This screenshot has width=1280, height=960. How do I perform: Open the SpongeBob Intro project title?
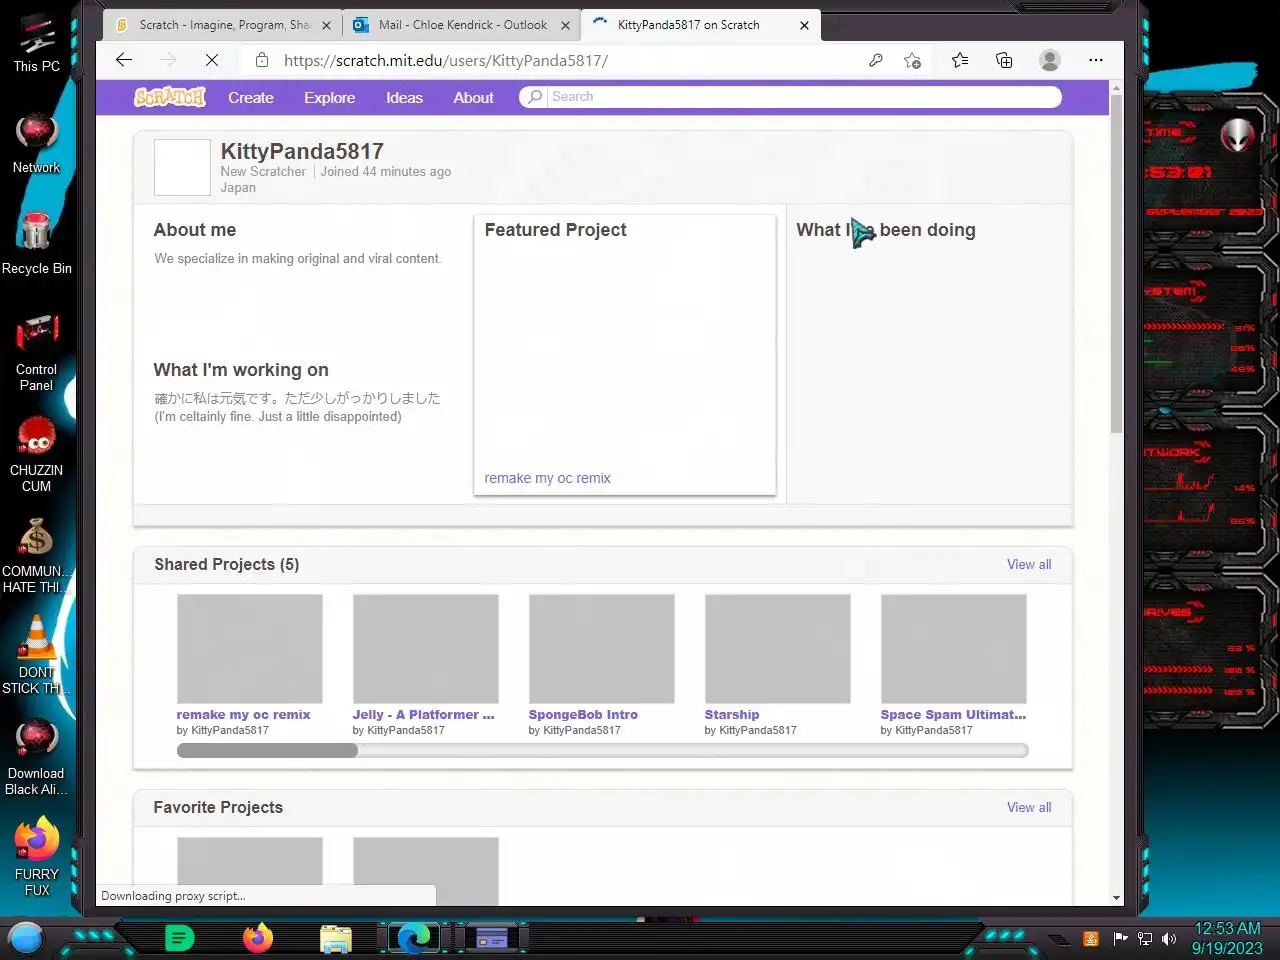click(583, 714)
